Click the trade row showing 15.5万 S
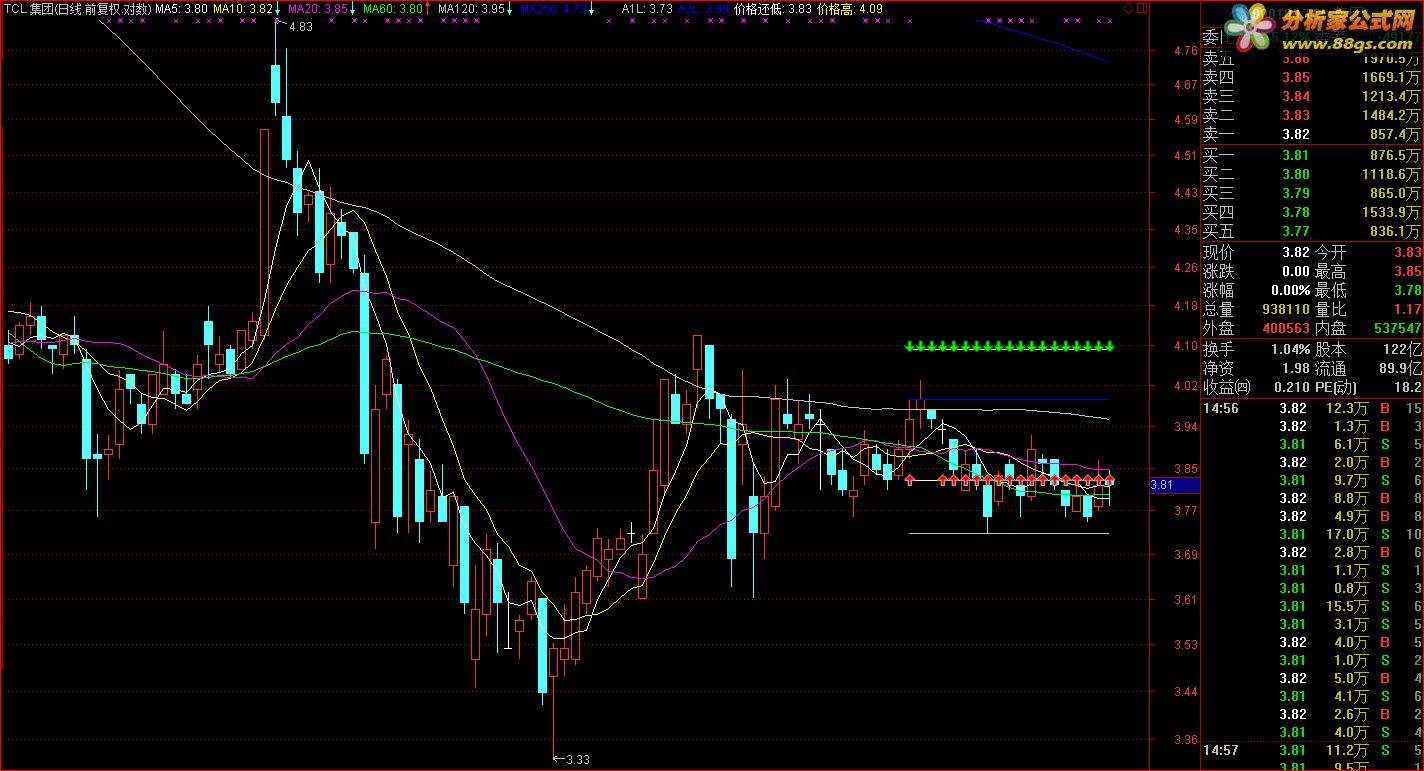 [x=1311, y=606]
